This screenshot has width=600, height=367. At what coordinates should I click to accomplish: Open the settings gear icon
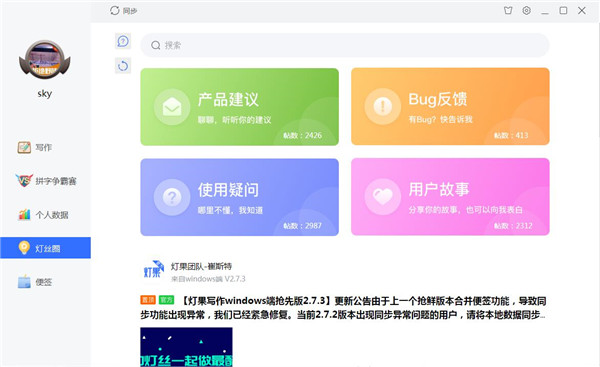click(527, 11)
